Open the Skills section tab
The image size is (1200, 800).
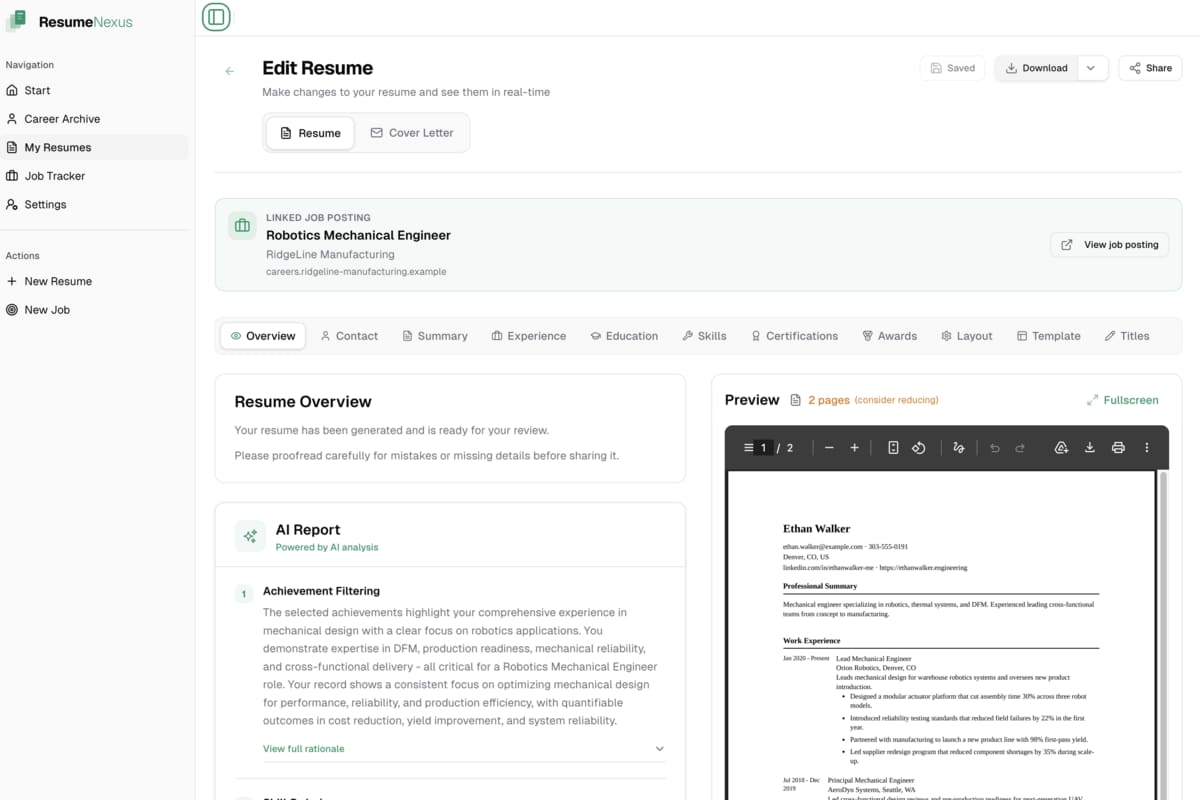coord(704,336)
